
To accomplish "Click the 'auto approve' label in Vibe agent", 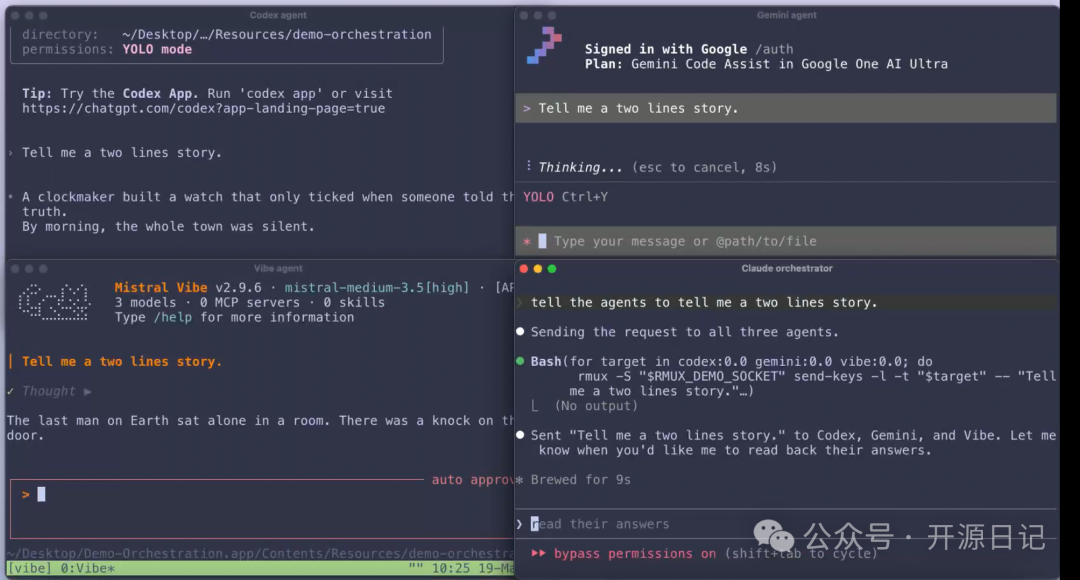I will [x=472, y=480].
